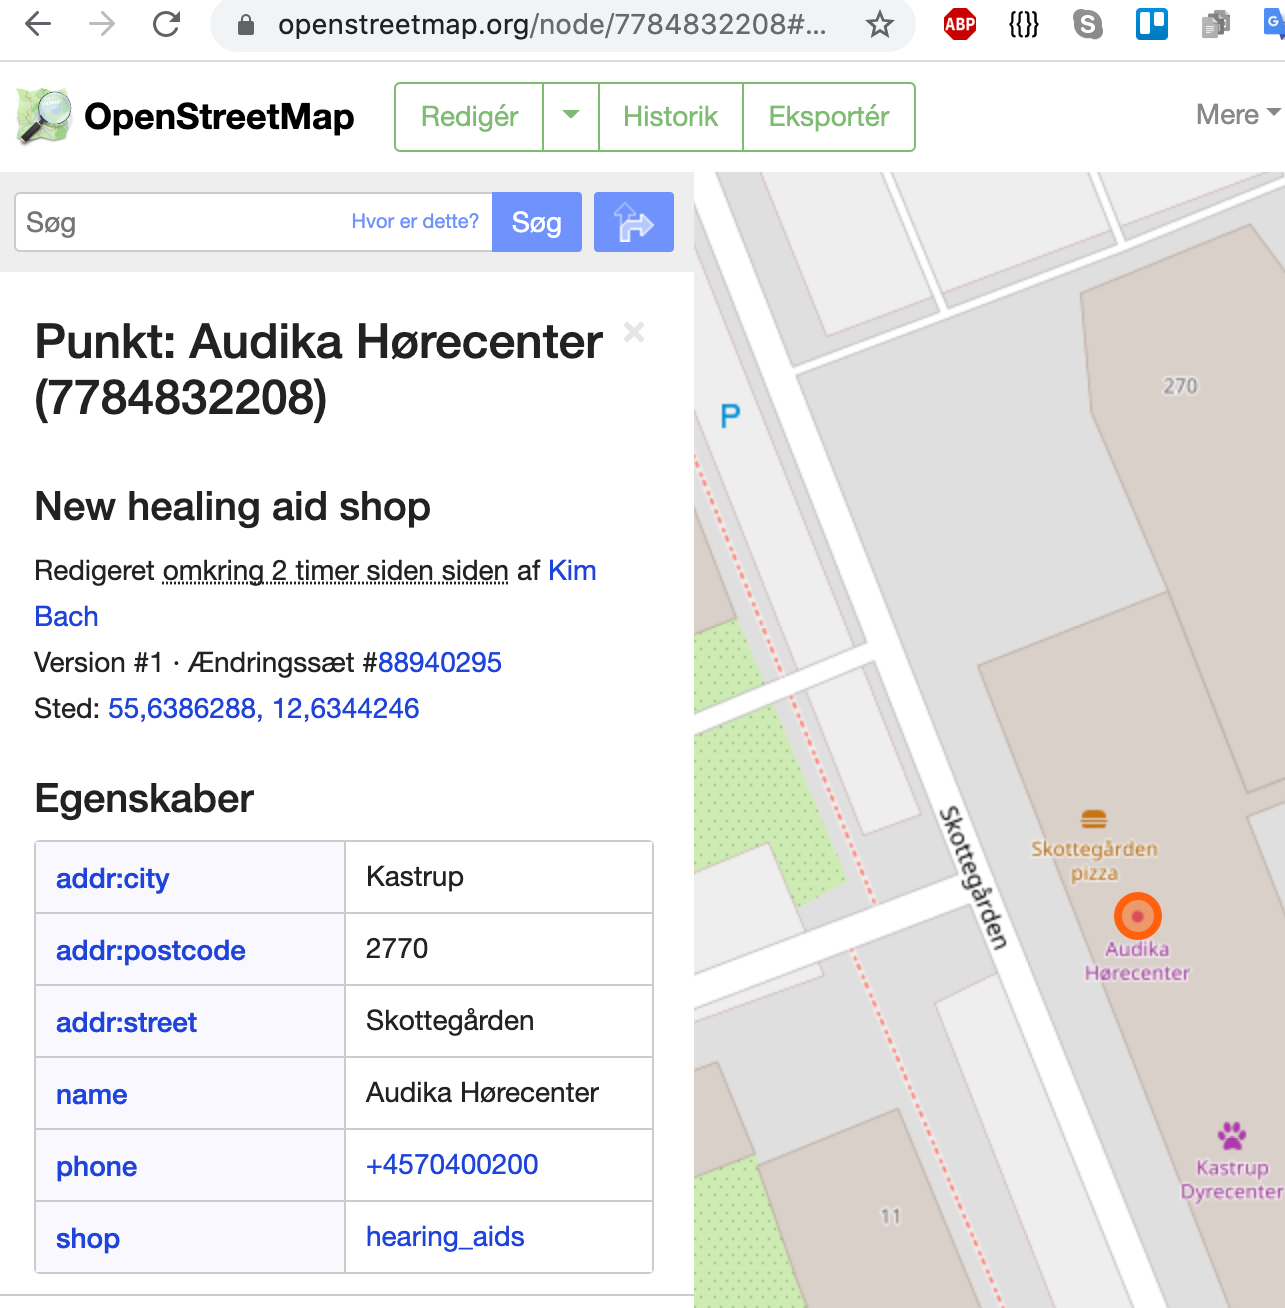
Task: Open the addr:postcode tag key link
Action: 151,951
